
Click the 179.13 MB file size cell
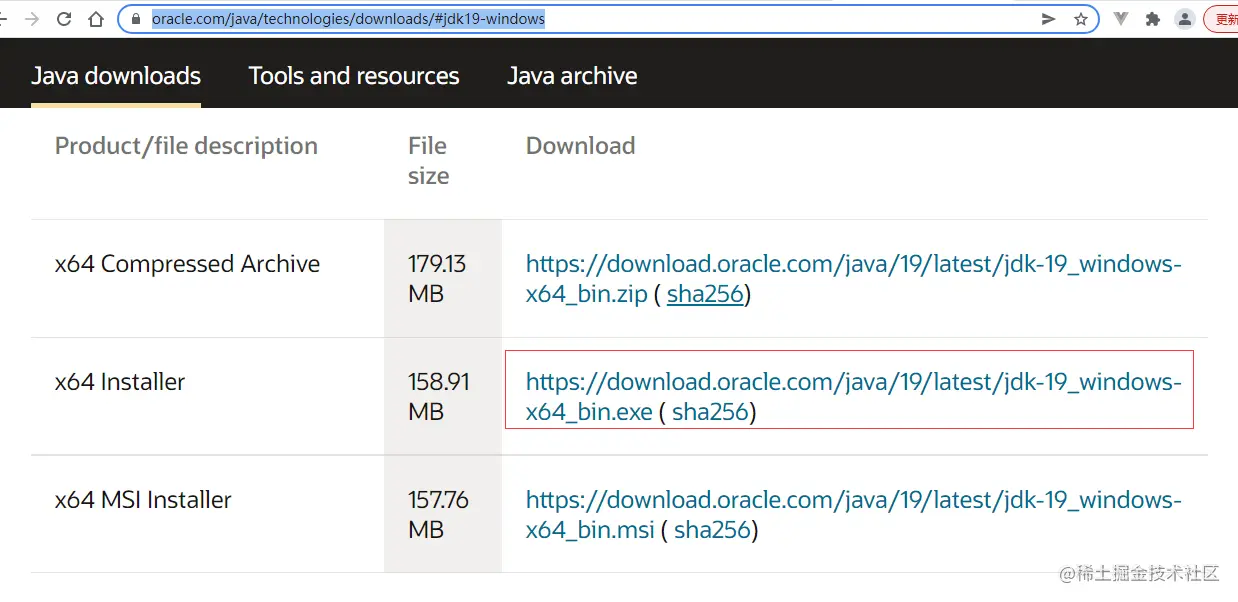pyautogui.click(x=442, y=279)
